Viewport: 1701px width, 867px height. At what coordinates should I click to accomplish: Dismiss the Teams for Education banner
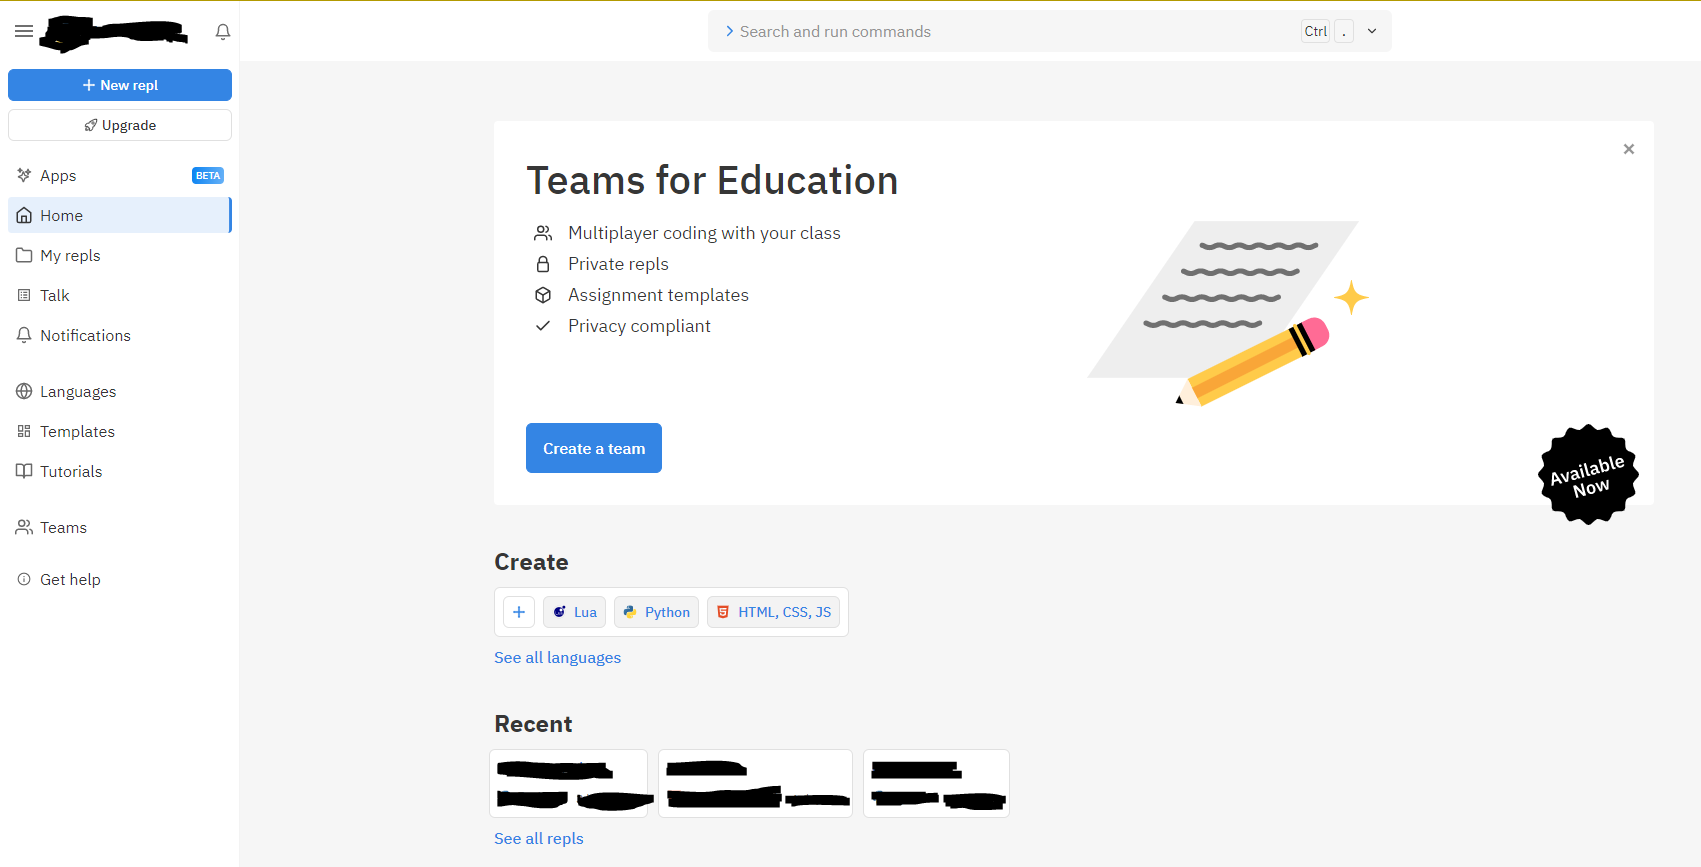1629,149
